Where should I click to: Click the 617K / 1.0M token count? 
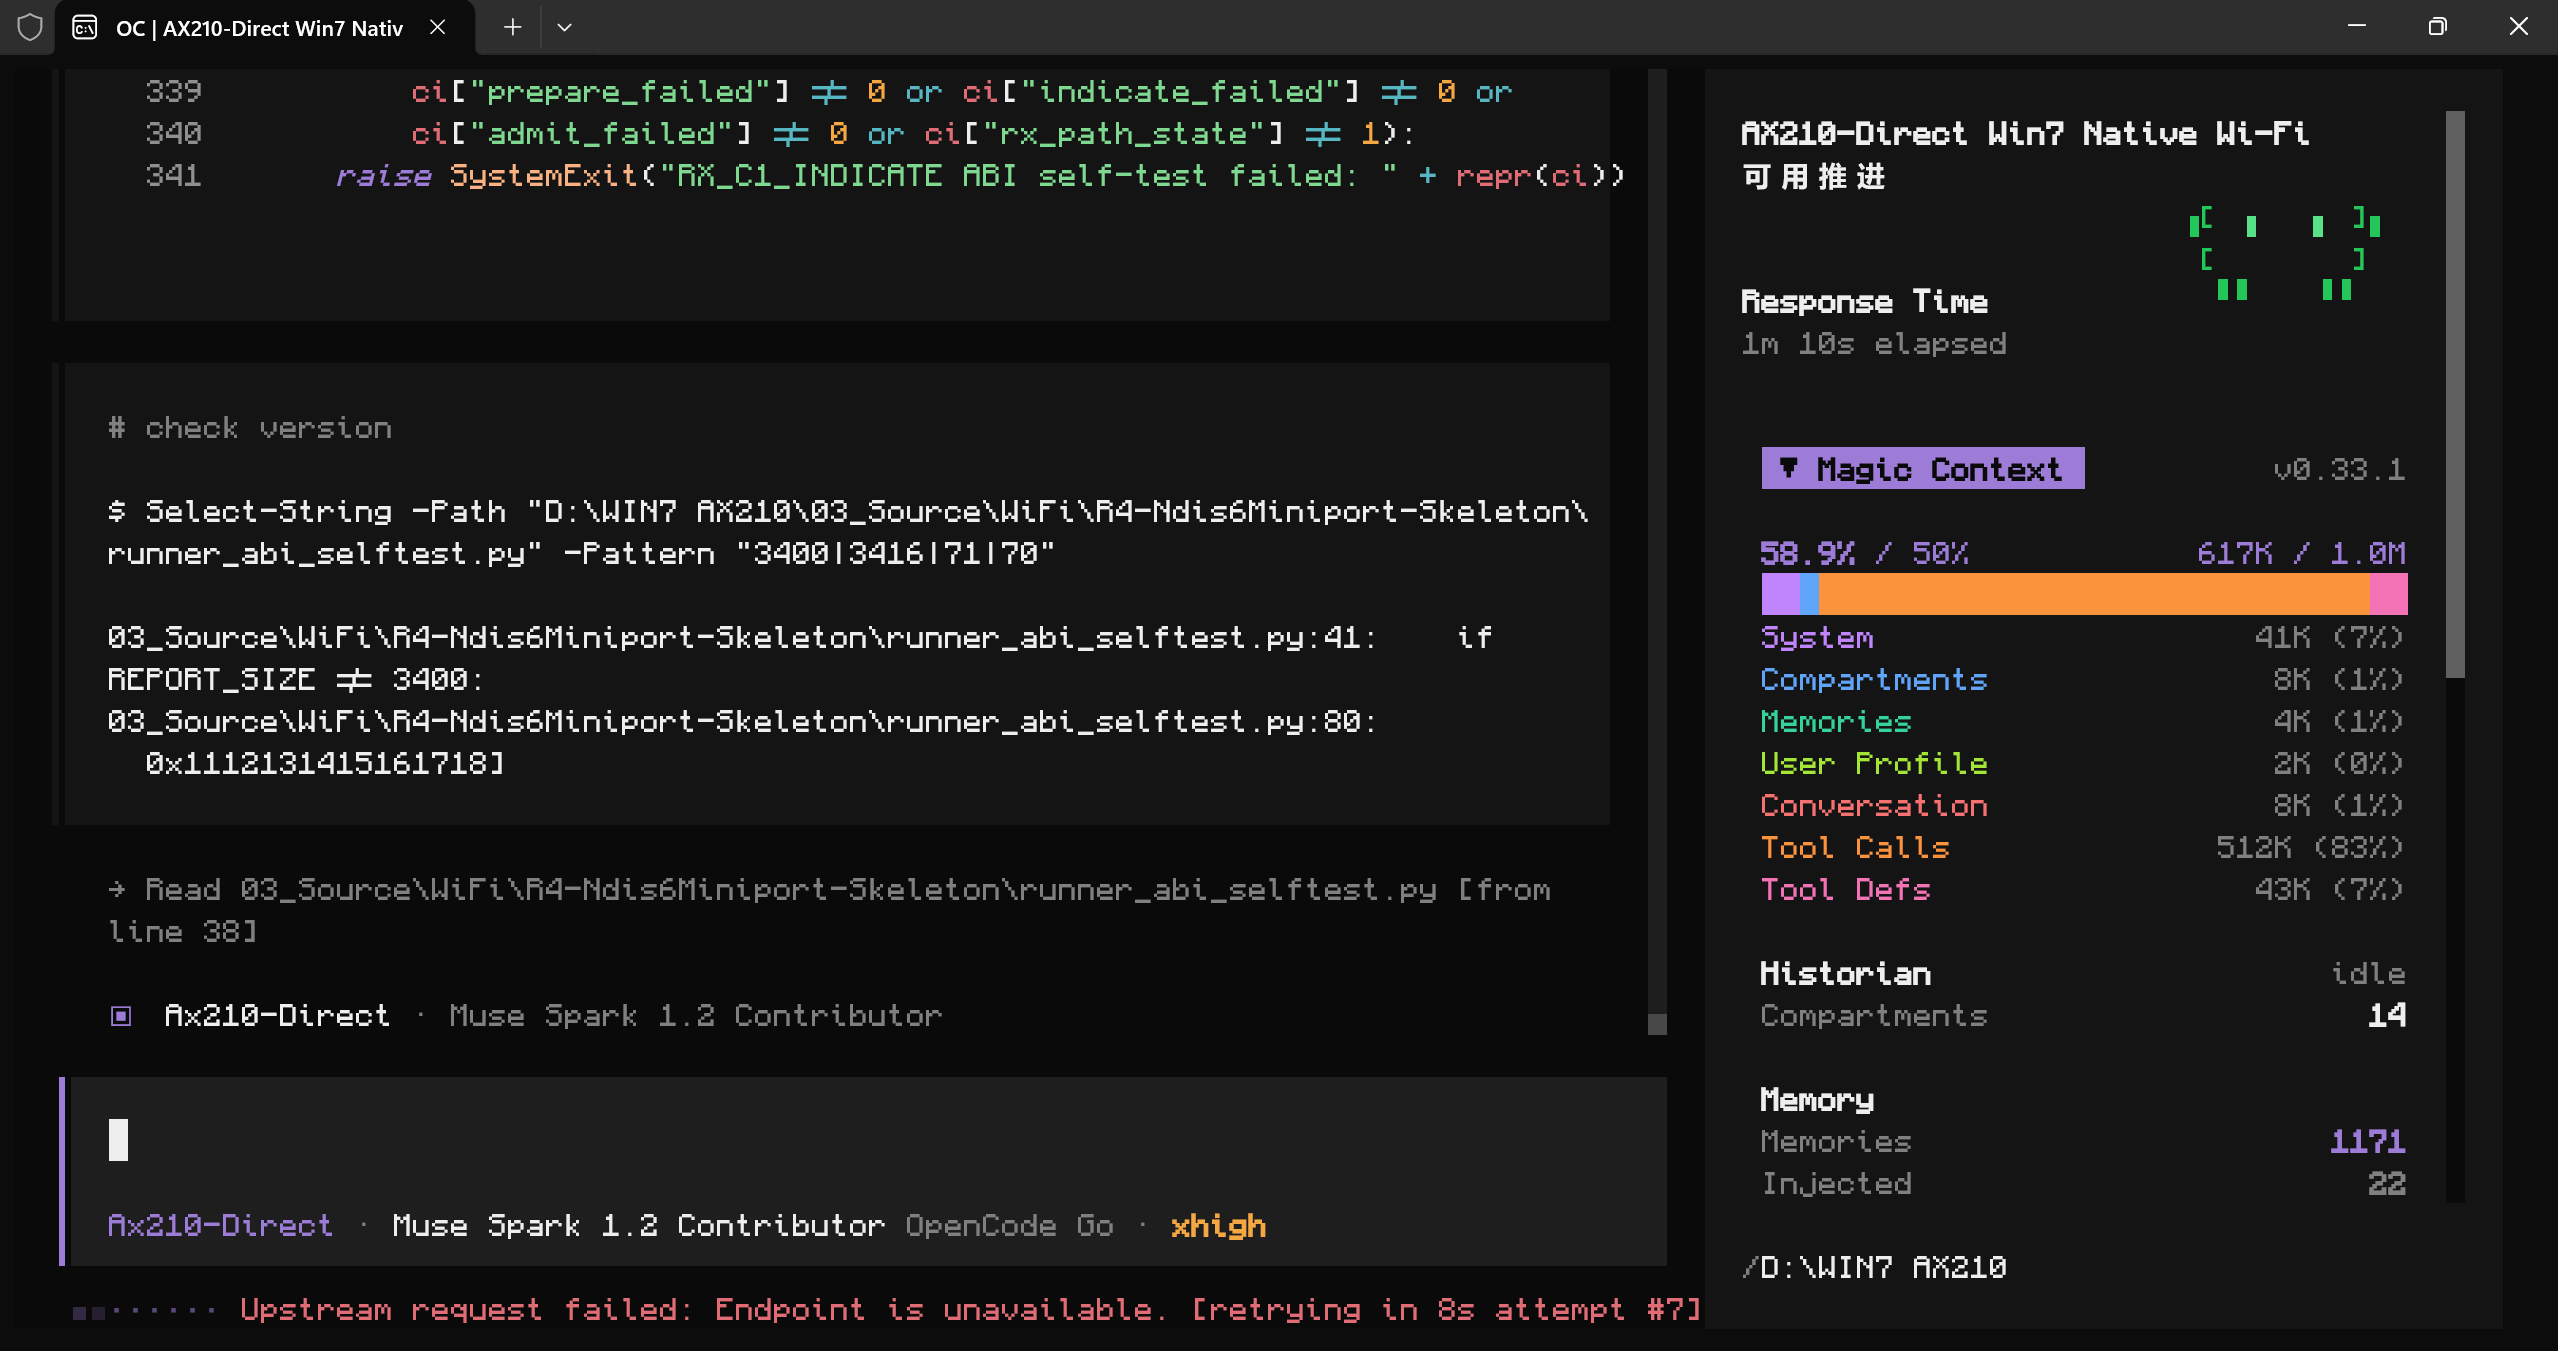(x=2301, y=553)
